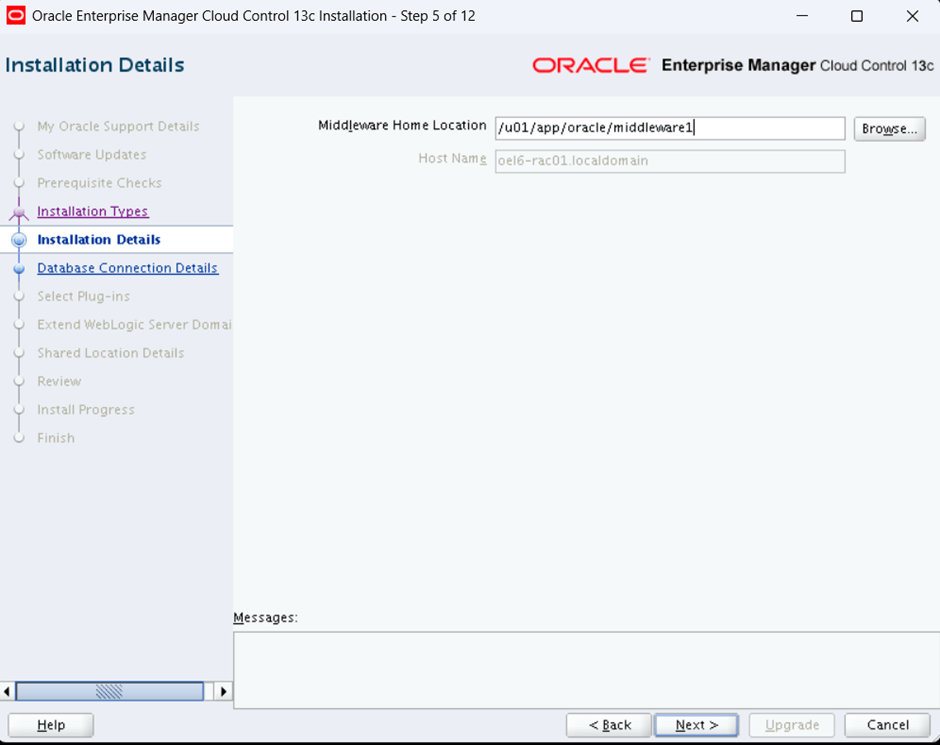Click the Oracle logo in the header
Screen dimensions: 940x745
(590, 65)
